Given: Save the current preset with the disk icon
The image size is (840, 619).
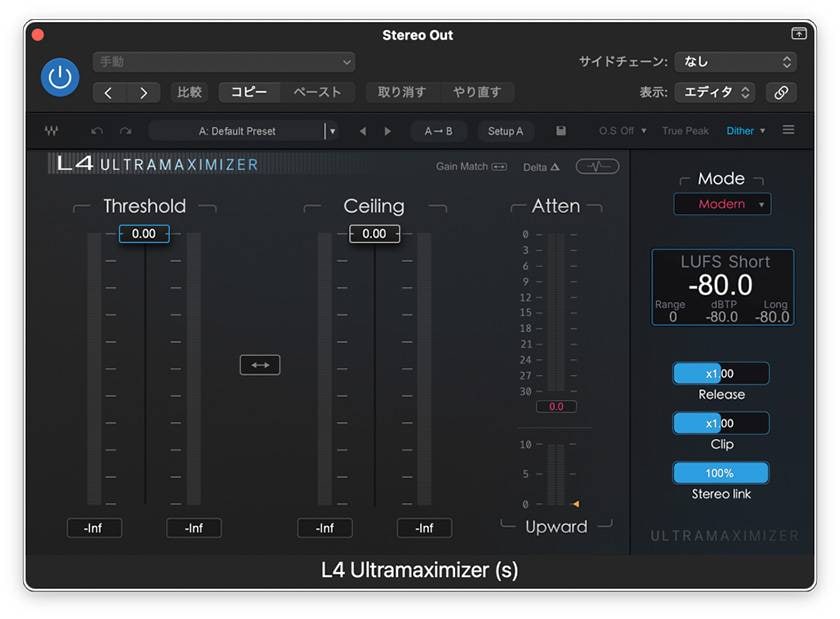Looking at the screenshot, I should pyautogui.click(x=561, y=130).
